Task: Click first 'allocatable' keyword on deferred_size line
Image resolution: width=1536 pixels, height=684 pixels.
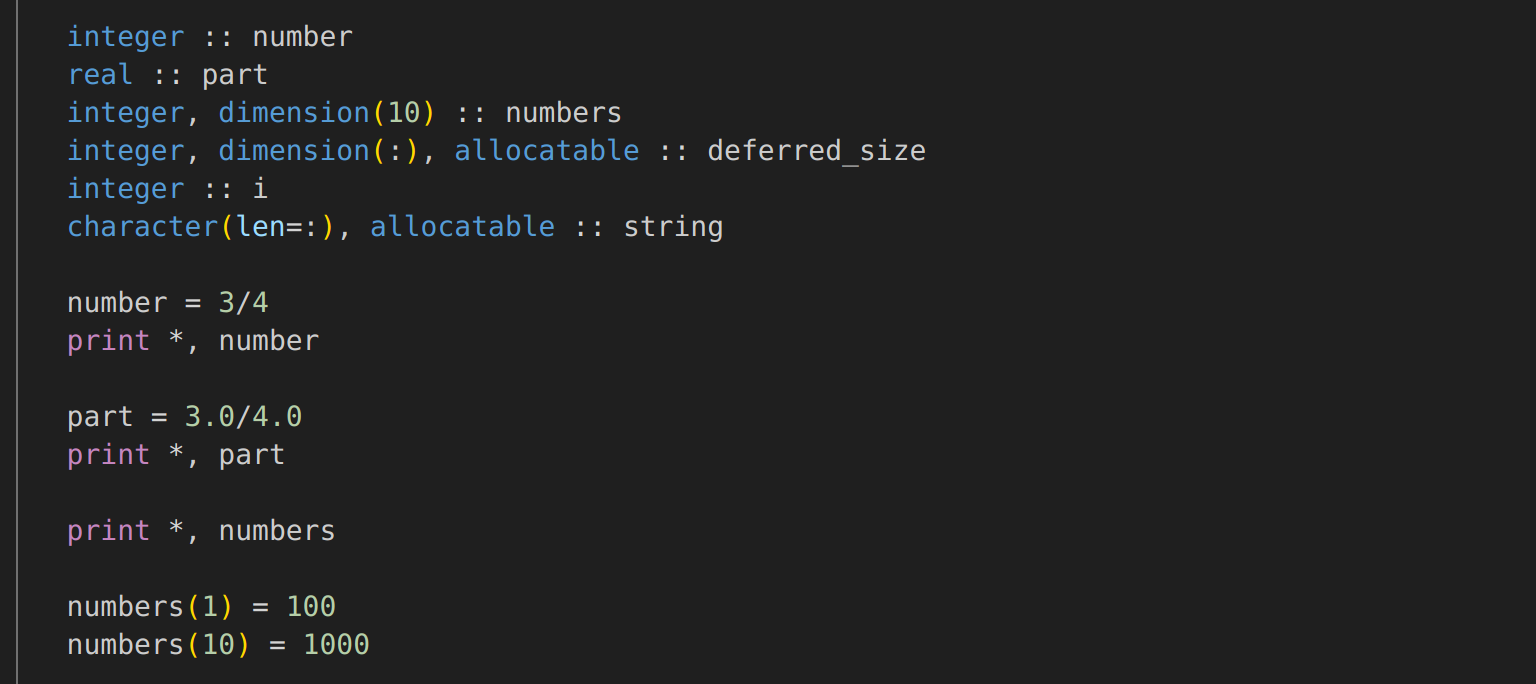Action: 546,151
